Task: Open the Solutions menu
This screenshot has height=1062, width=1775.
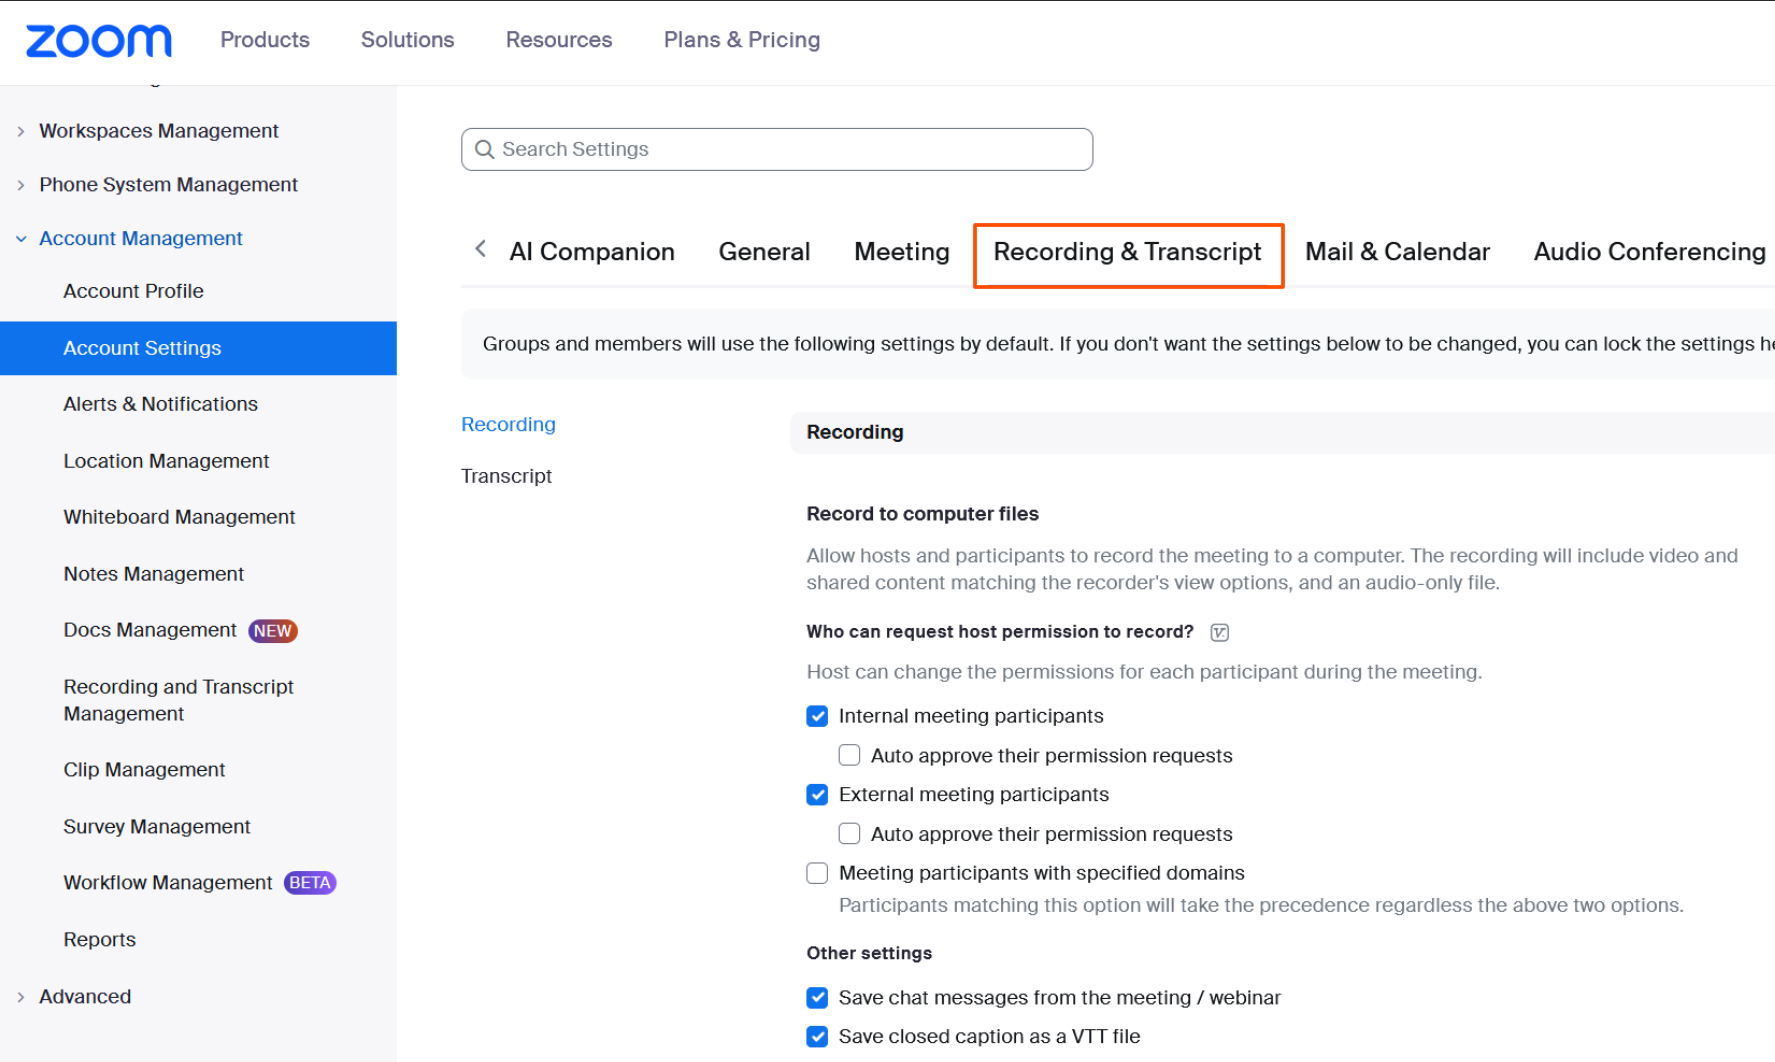Action: click(407, 40)
